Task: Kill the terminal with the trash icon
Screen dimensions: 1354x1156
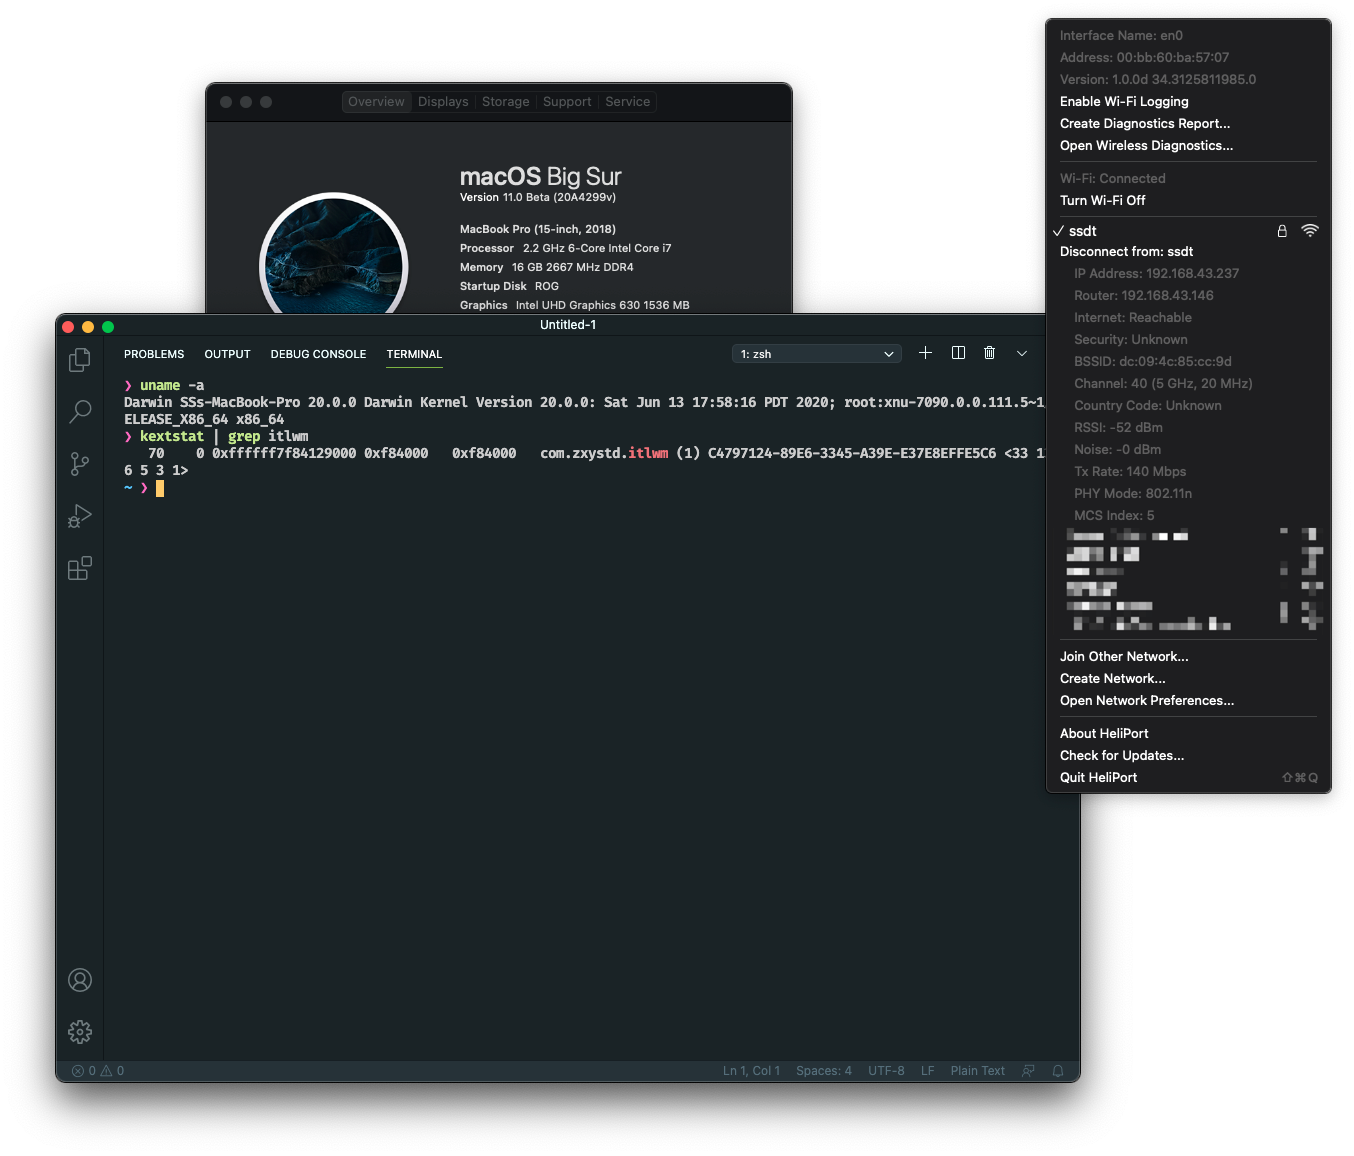Action: (x=990, y=352)
